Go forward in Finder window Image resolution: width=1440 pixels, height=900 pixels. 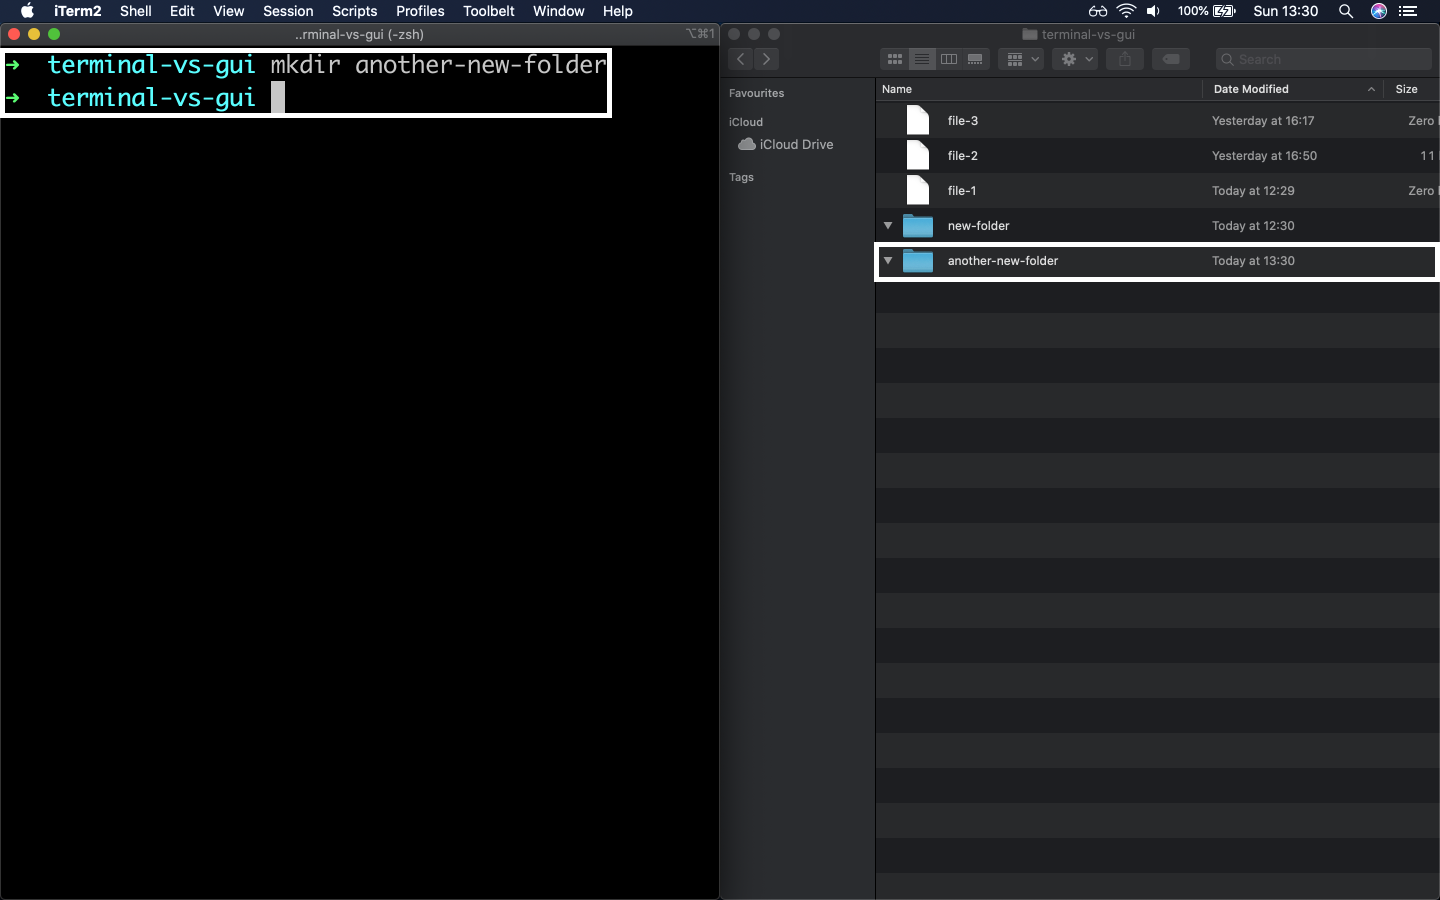point(767,59)
